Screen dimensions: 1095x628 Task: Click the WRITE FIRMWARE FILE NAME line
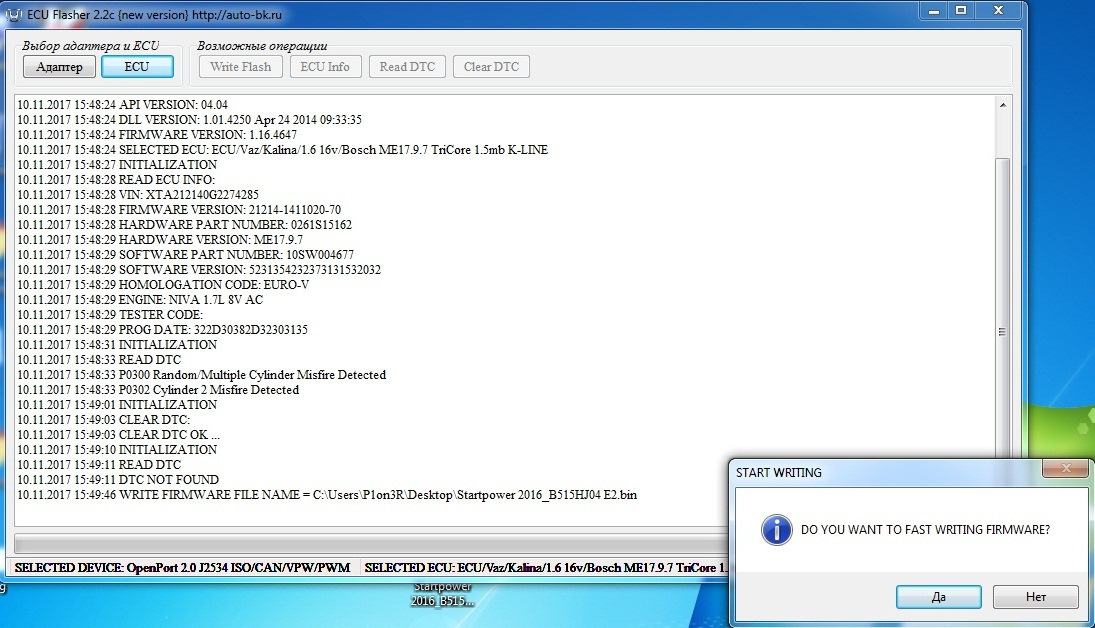(327, 495)
